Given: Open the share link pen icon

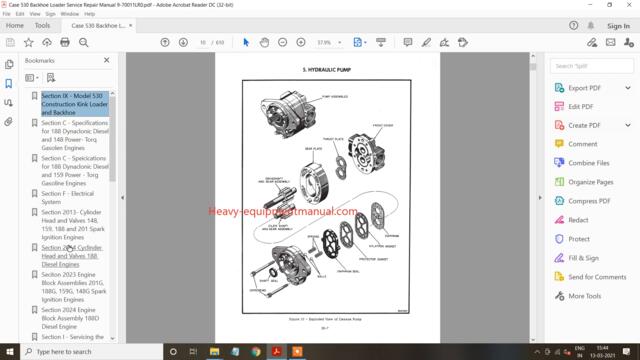Looking at the screenshot, I should [592, 42].
